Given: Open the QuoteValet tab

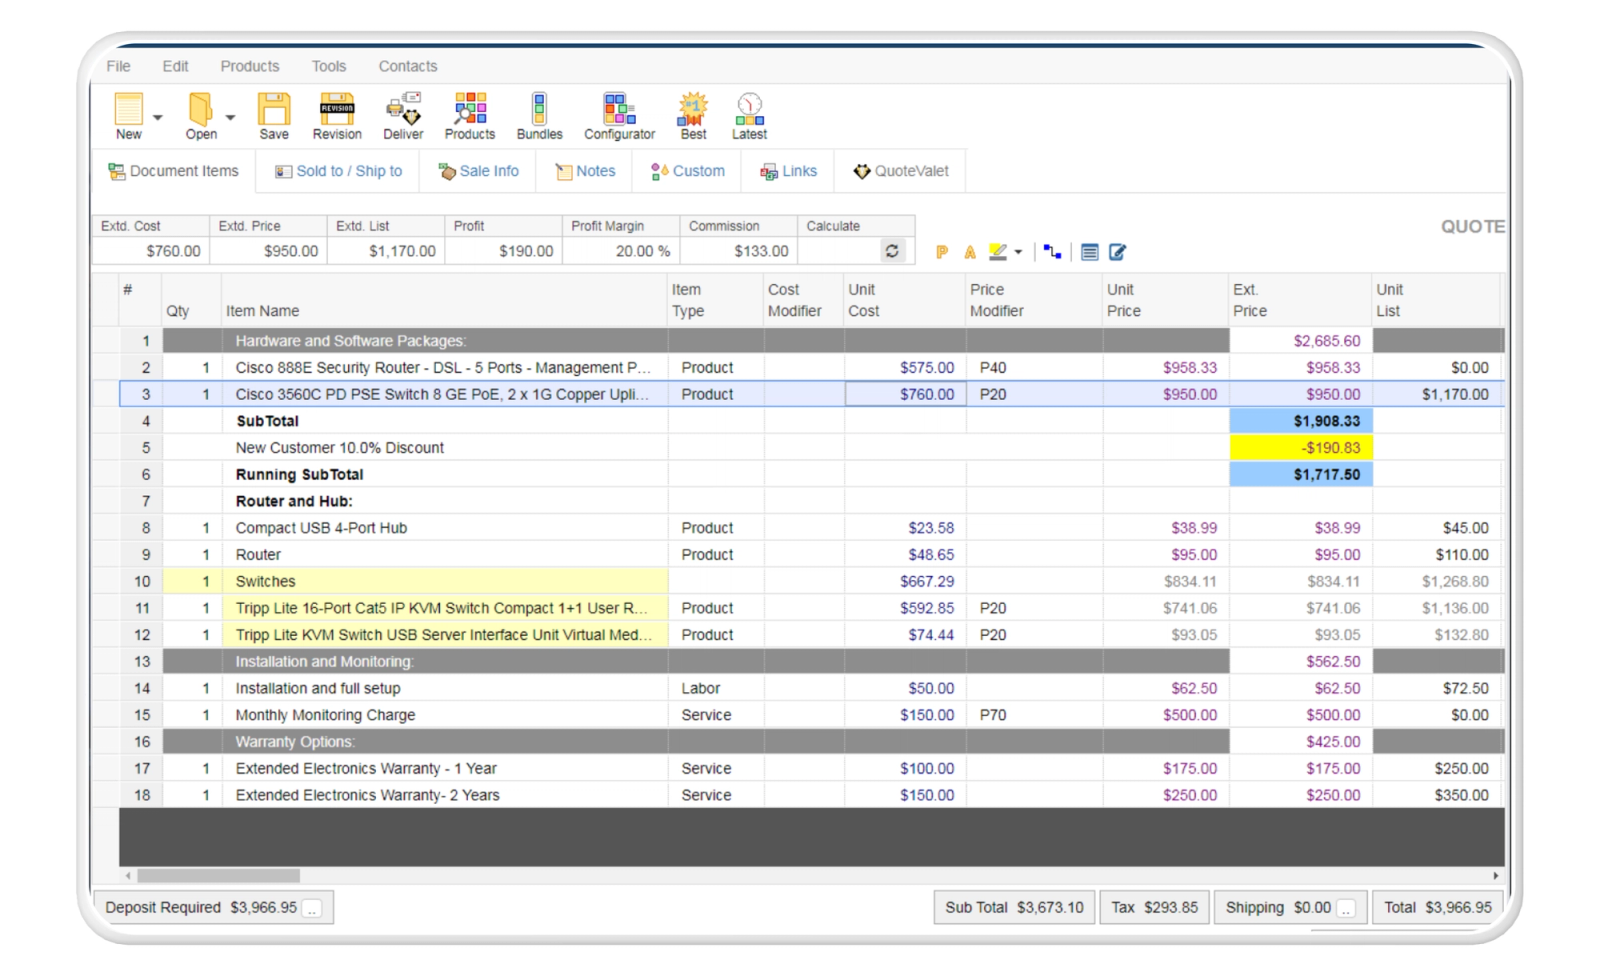Looking at the screenshot, I should [x=900, y=171].
